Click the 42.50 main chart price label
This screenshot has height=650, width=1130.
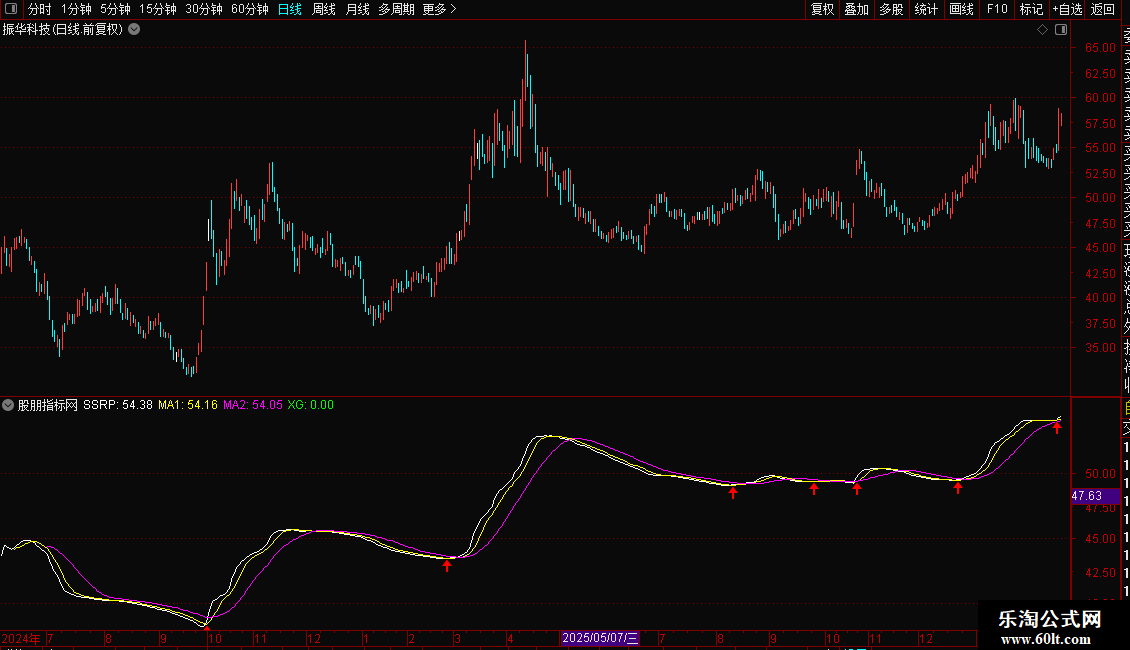point(1100,273)
